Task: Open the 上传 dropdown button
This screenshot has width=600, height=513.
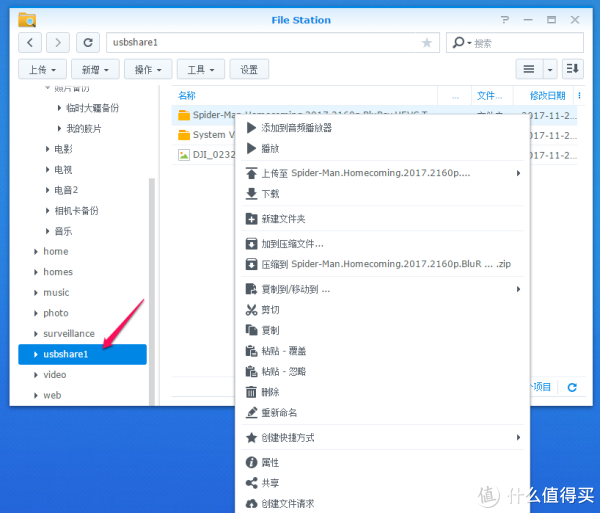Action: [42, 69]
